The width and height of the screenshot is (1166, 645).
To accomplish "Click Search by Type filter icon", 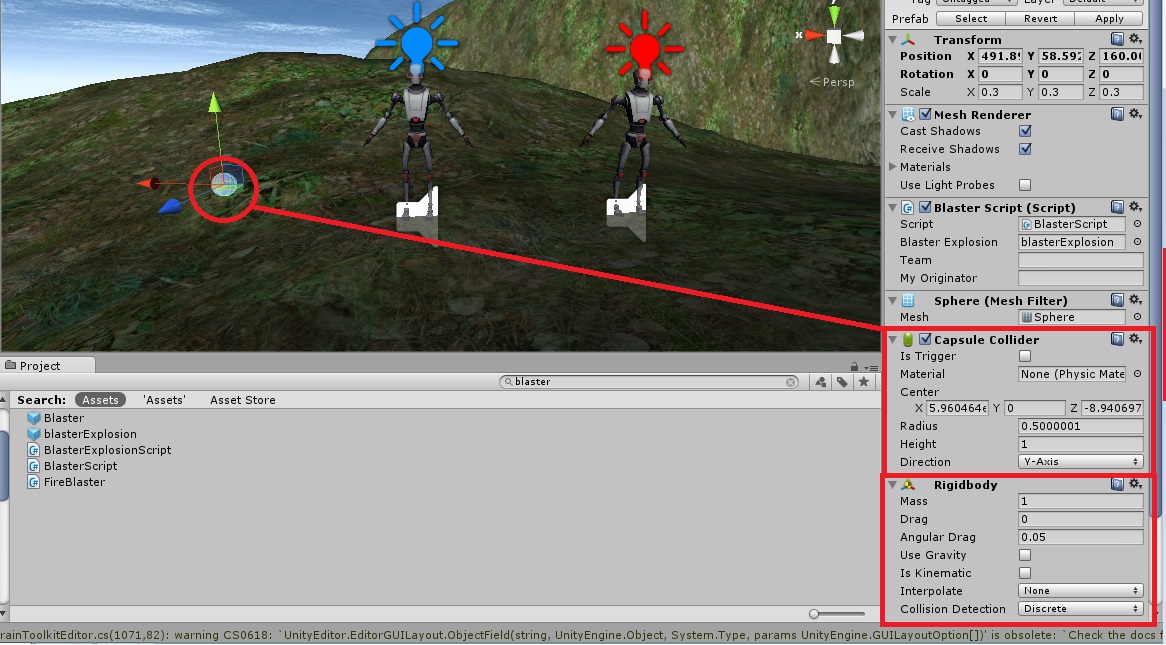I will coord(820,382).
